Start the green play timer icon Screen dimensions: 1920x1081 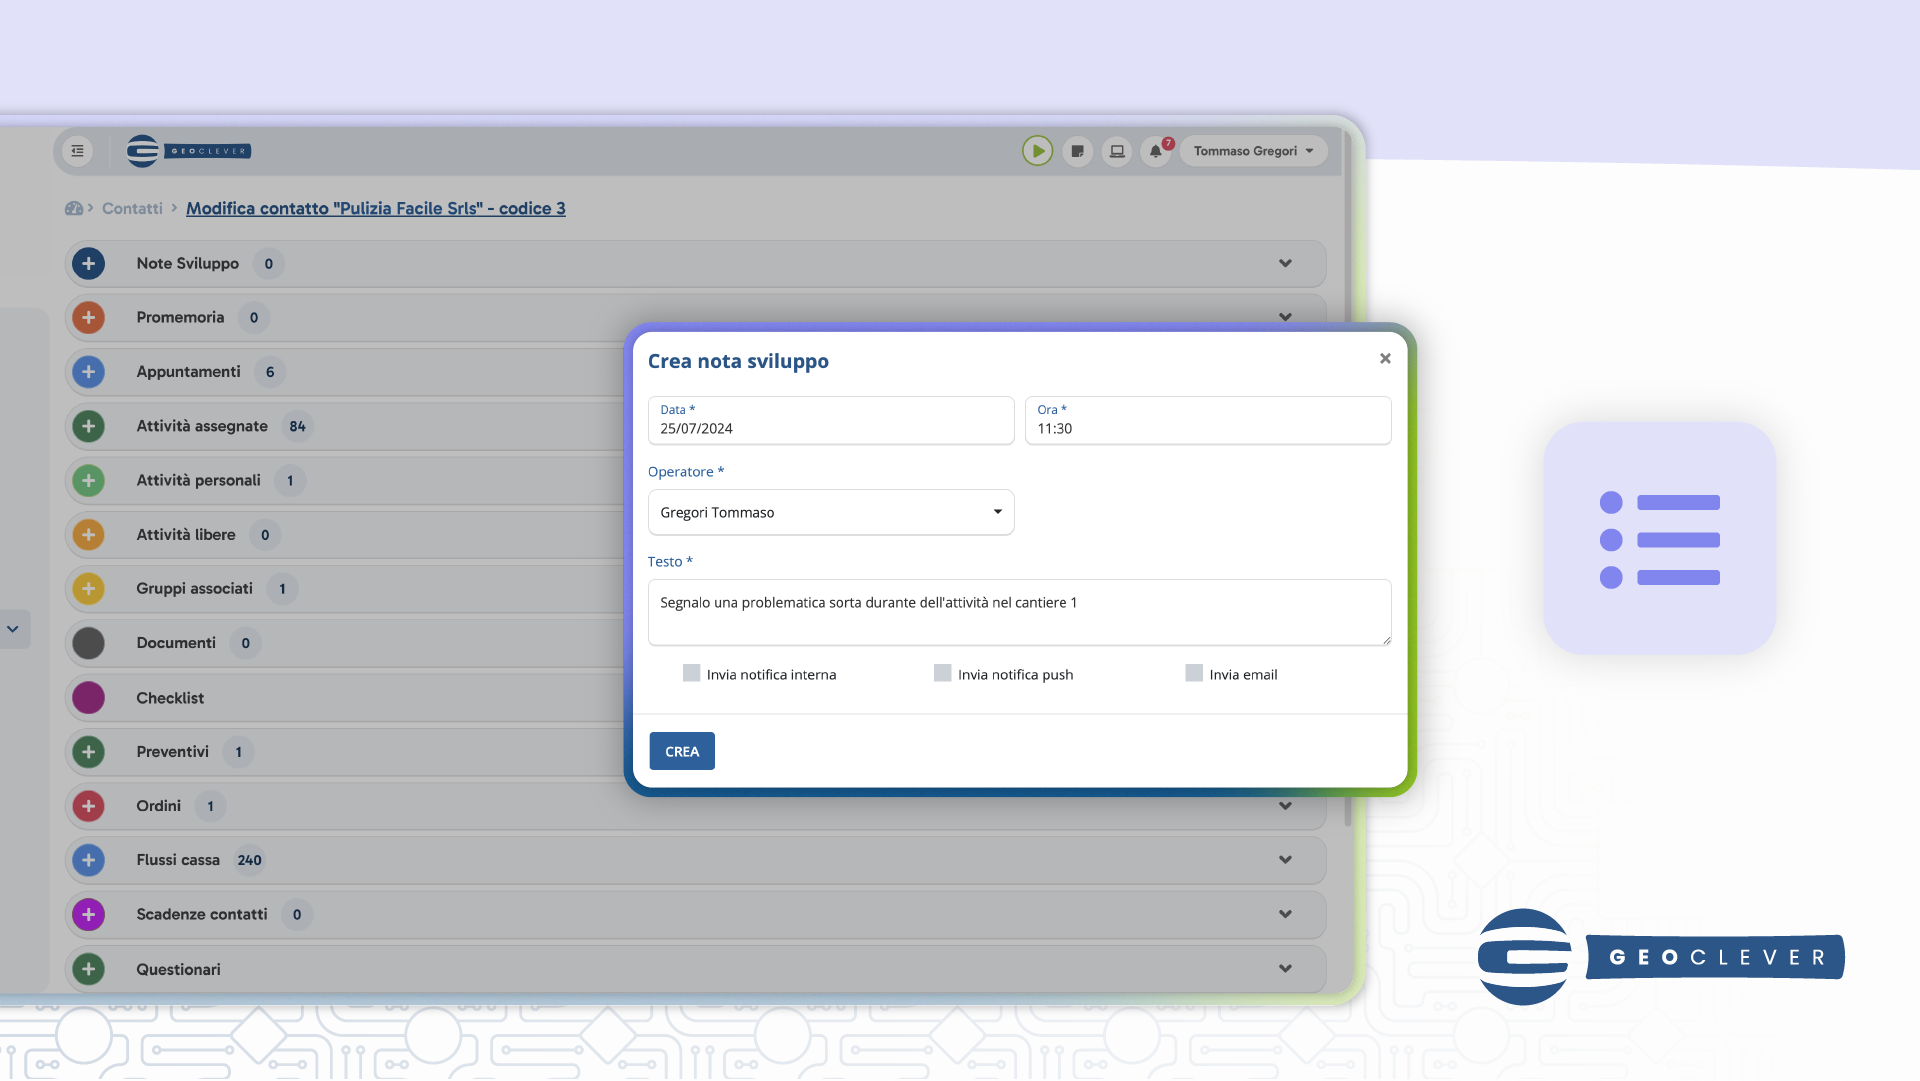coord(1037,151)
